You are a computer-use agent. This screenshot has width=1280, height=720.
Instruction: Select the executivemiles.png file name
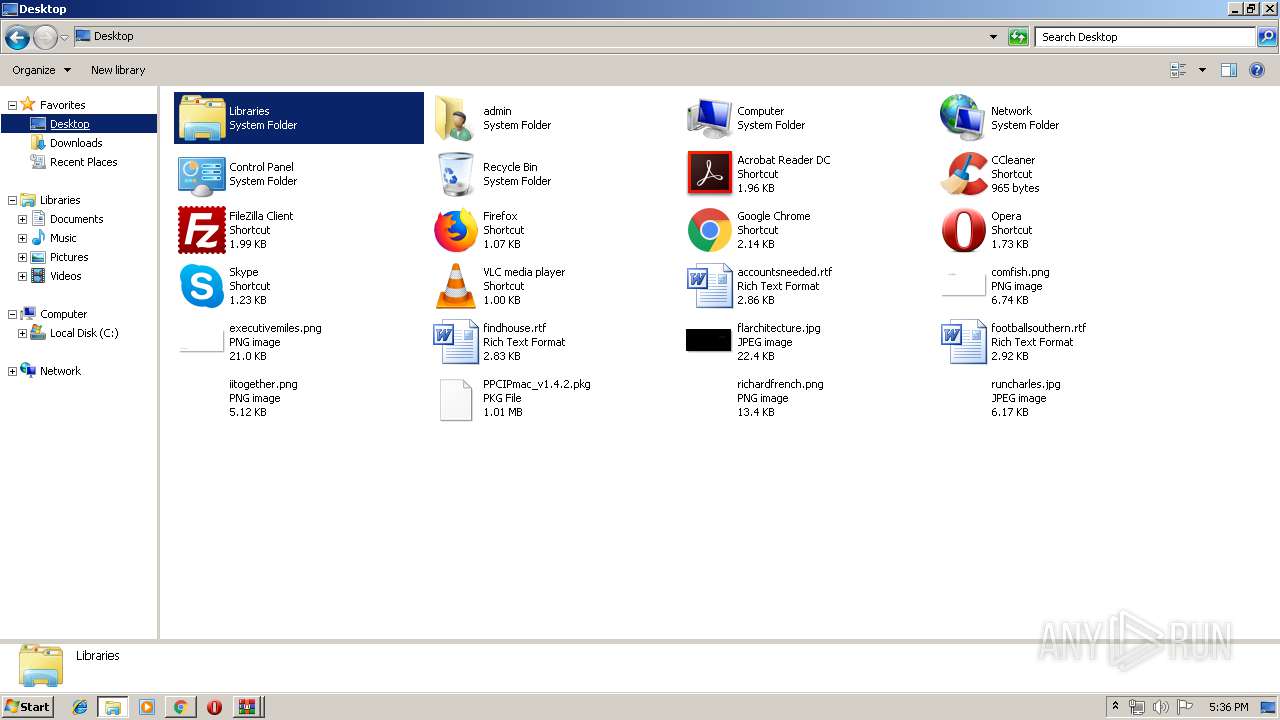click(x=275, y=328)
